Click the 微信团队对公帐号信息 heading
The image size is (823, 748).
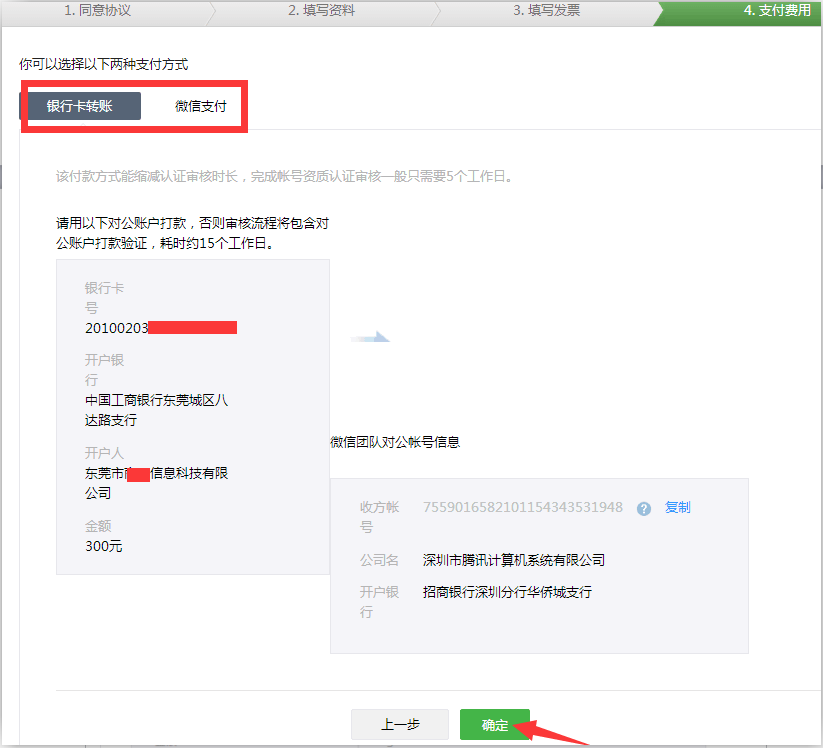point(395,442)
